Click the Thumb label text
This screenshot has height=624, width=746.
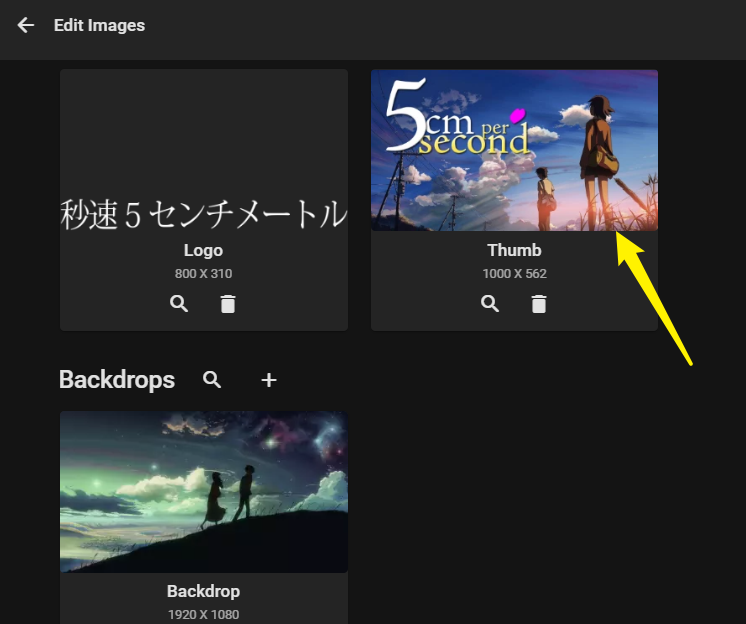(514, 250)
